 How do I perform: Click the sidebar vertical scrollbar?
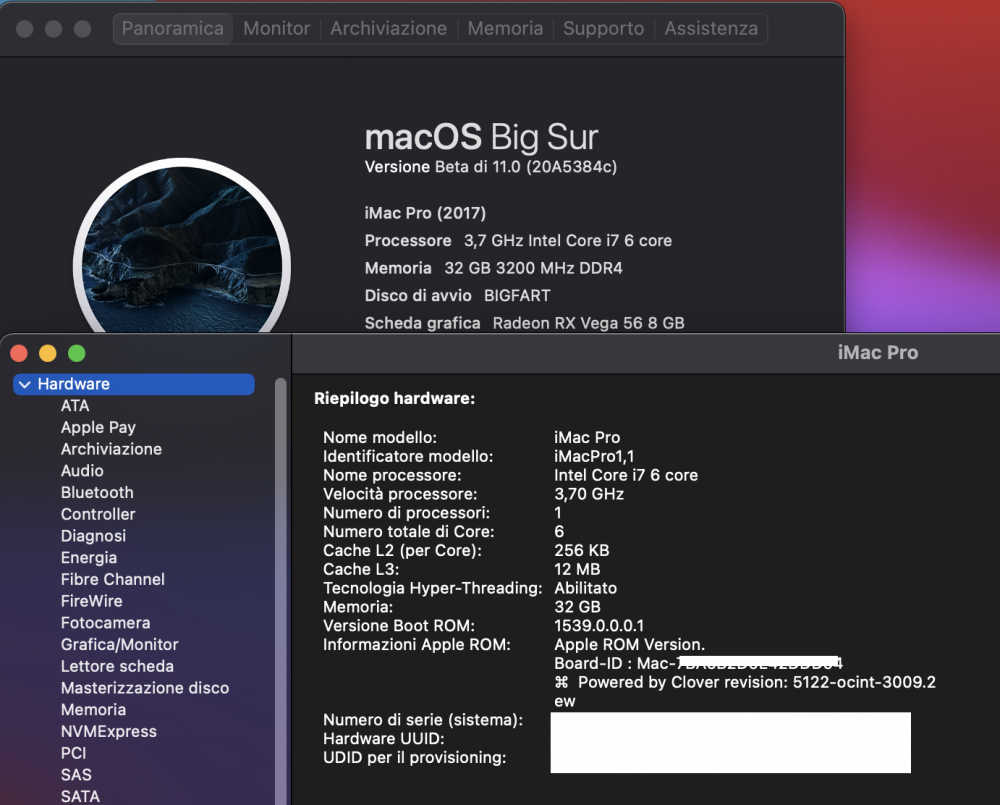click(281, 591)
